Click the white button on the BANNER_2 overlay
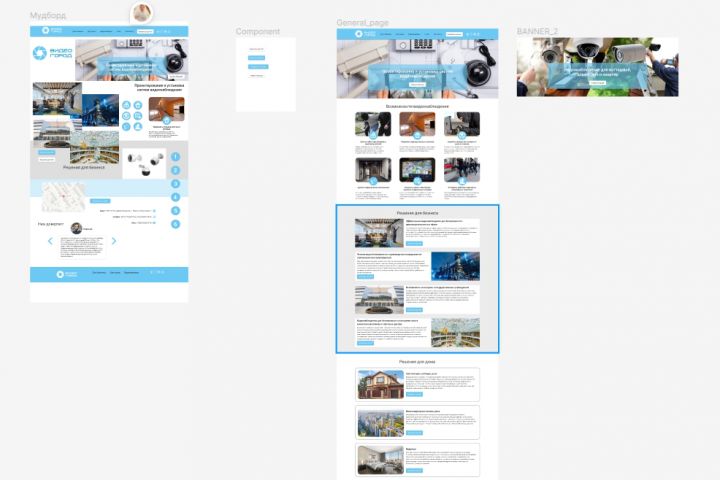This screenshot has width=720, height=480. [x=597, y=83]
